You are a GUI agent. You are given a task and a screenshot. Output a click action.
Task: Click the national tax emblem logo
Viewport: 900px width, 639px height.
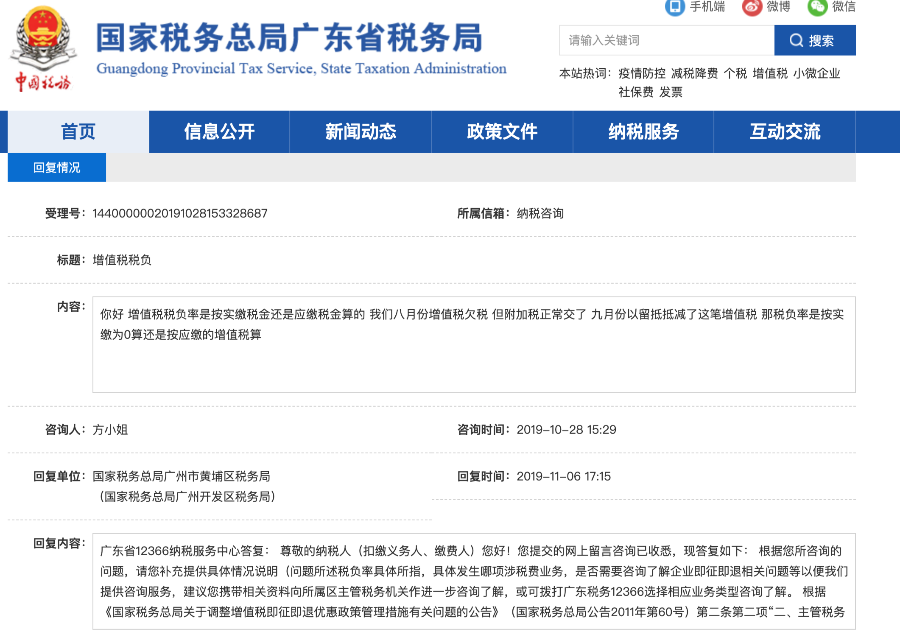pos(43,48)
